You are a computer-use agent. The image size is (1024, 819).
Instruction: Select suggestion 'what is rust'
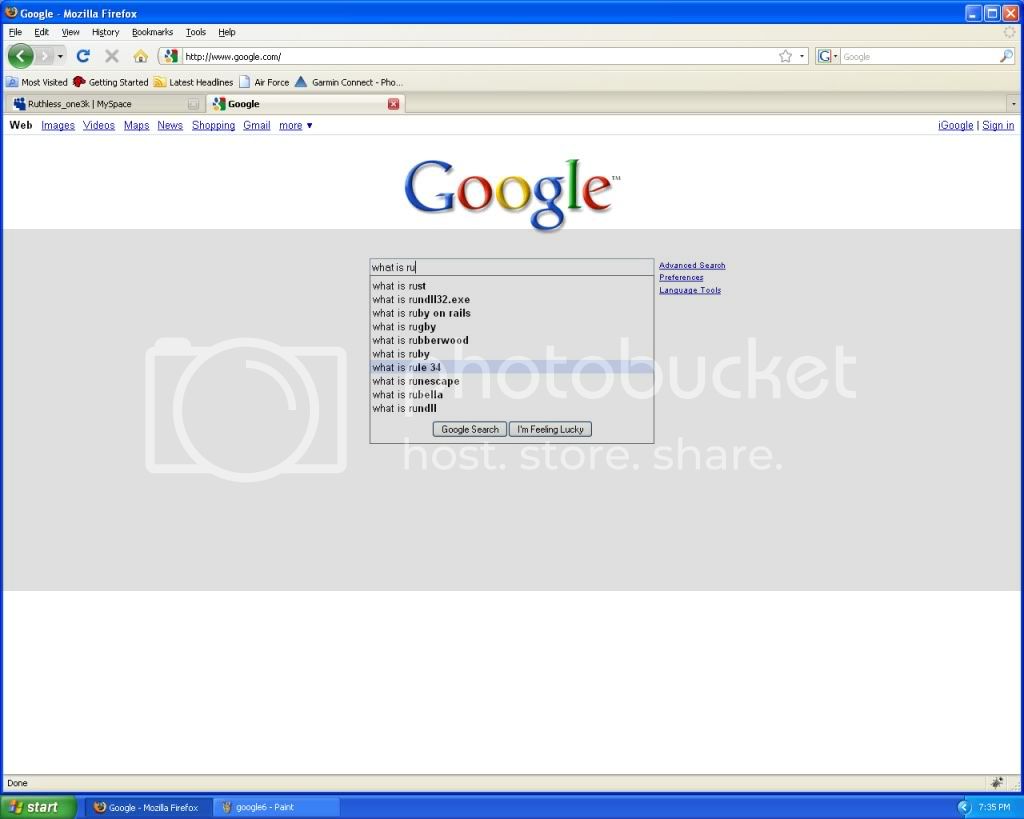[x=511, y=286]
